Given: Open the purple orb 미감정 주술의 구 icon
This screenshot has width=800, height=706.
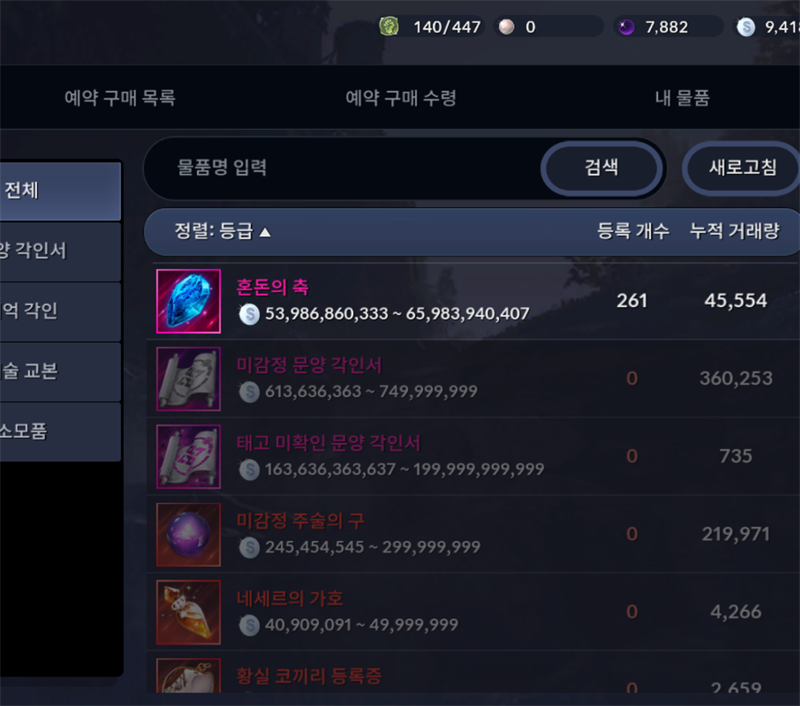Looking at the screenshot, I should coord(188,535).
